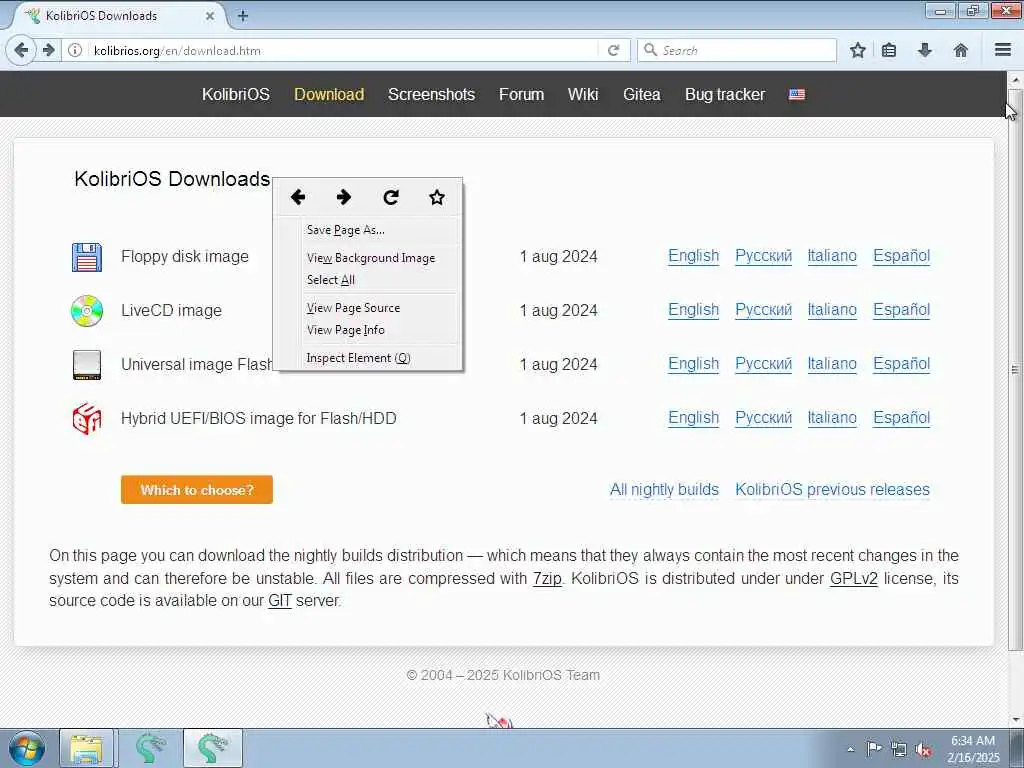Click the bookmark star in context menu

click(x=437, y=197)
